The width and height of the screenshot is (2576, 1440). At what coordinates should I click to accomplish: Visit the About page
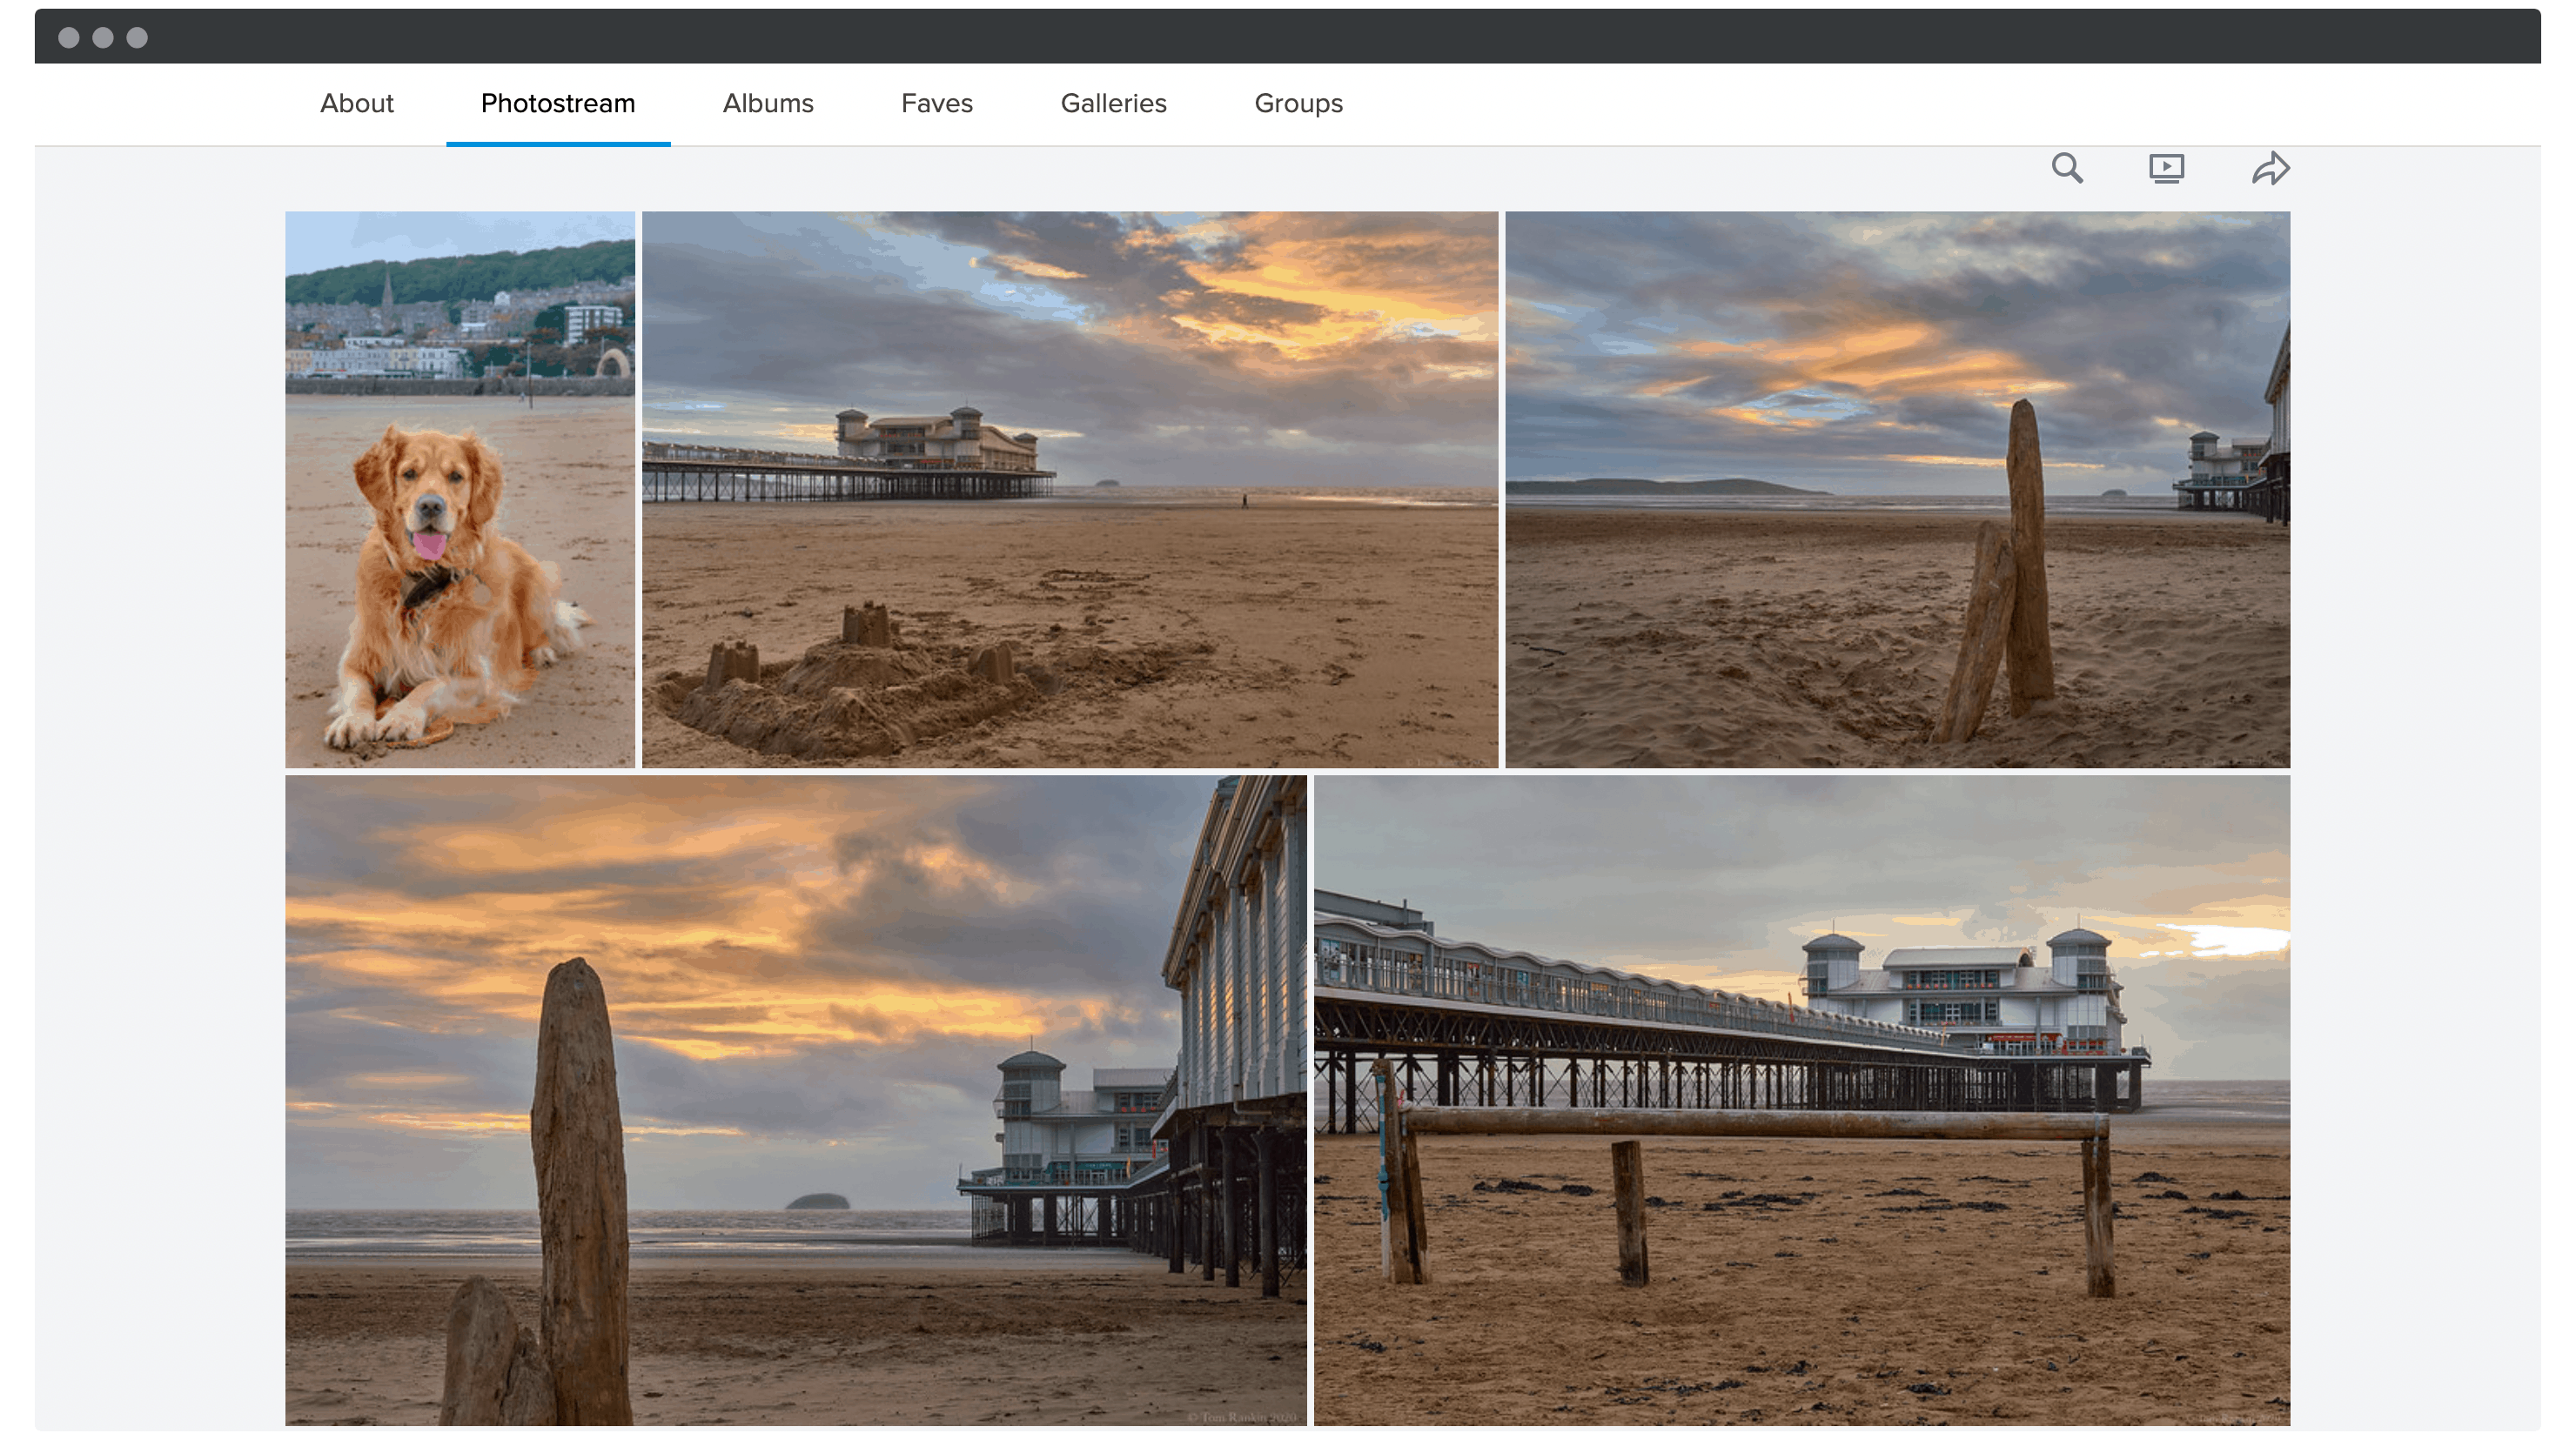click(x=356, y=103)
